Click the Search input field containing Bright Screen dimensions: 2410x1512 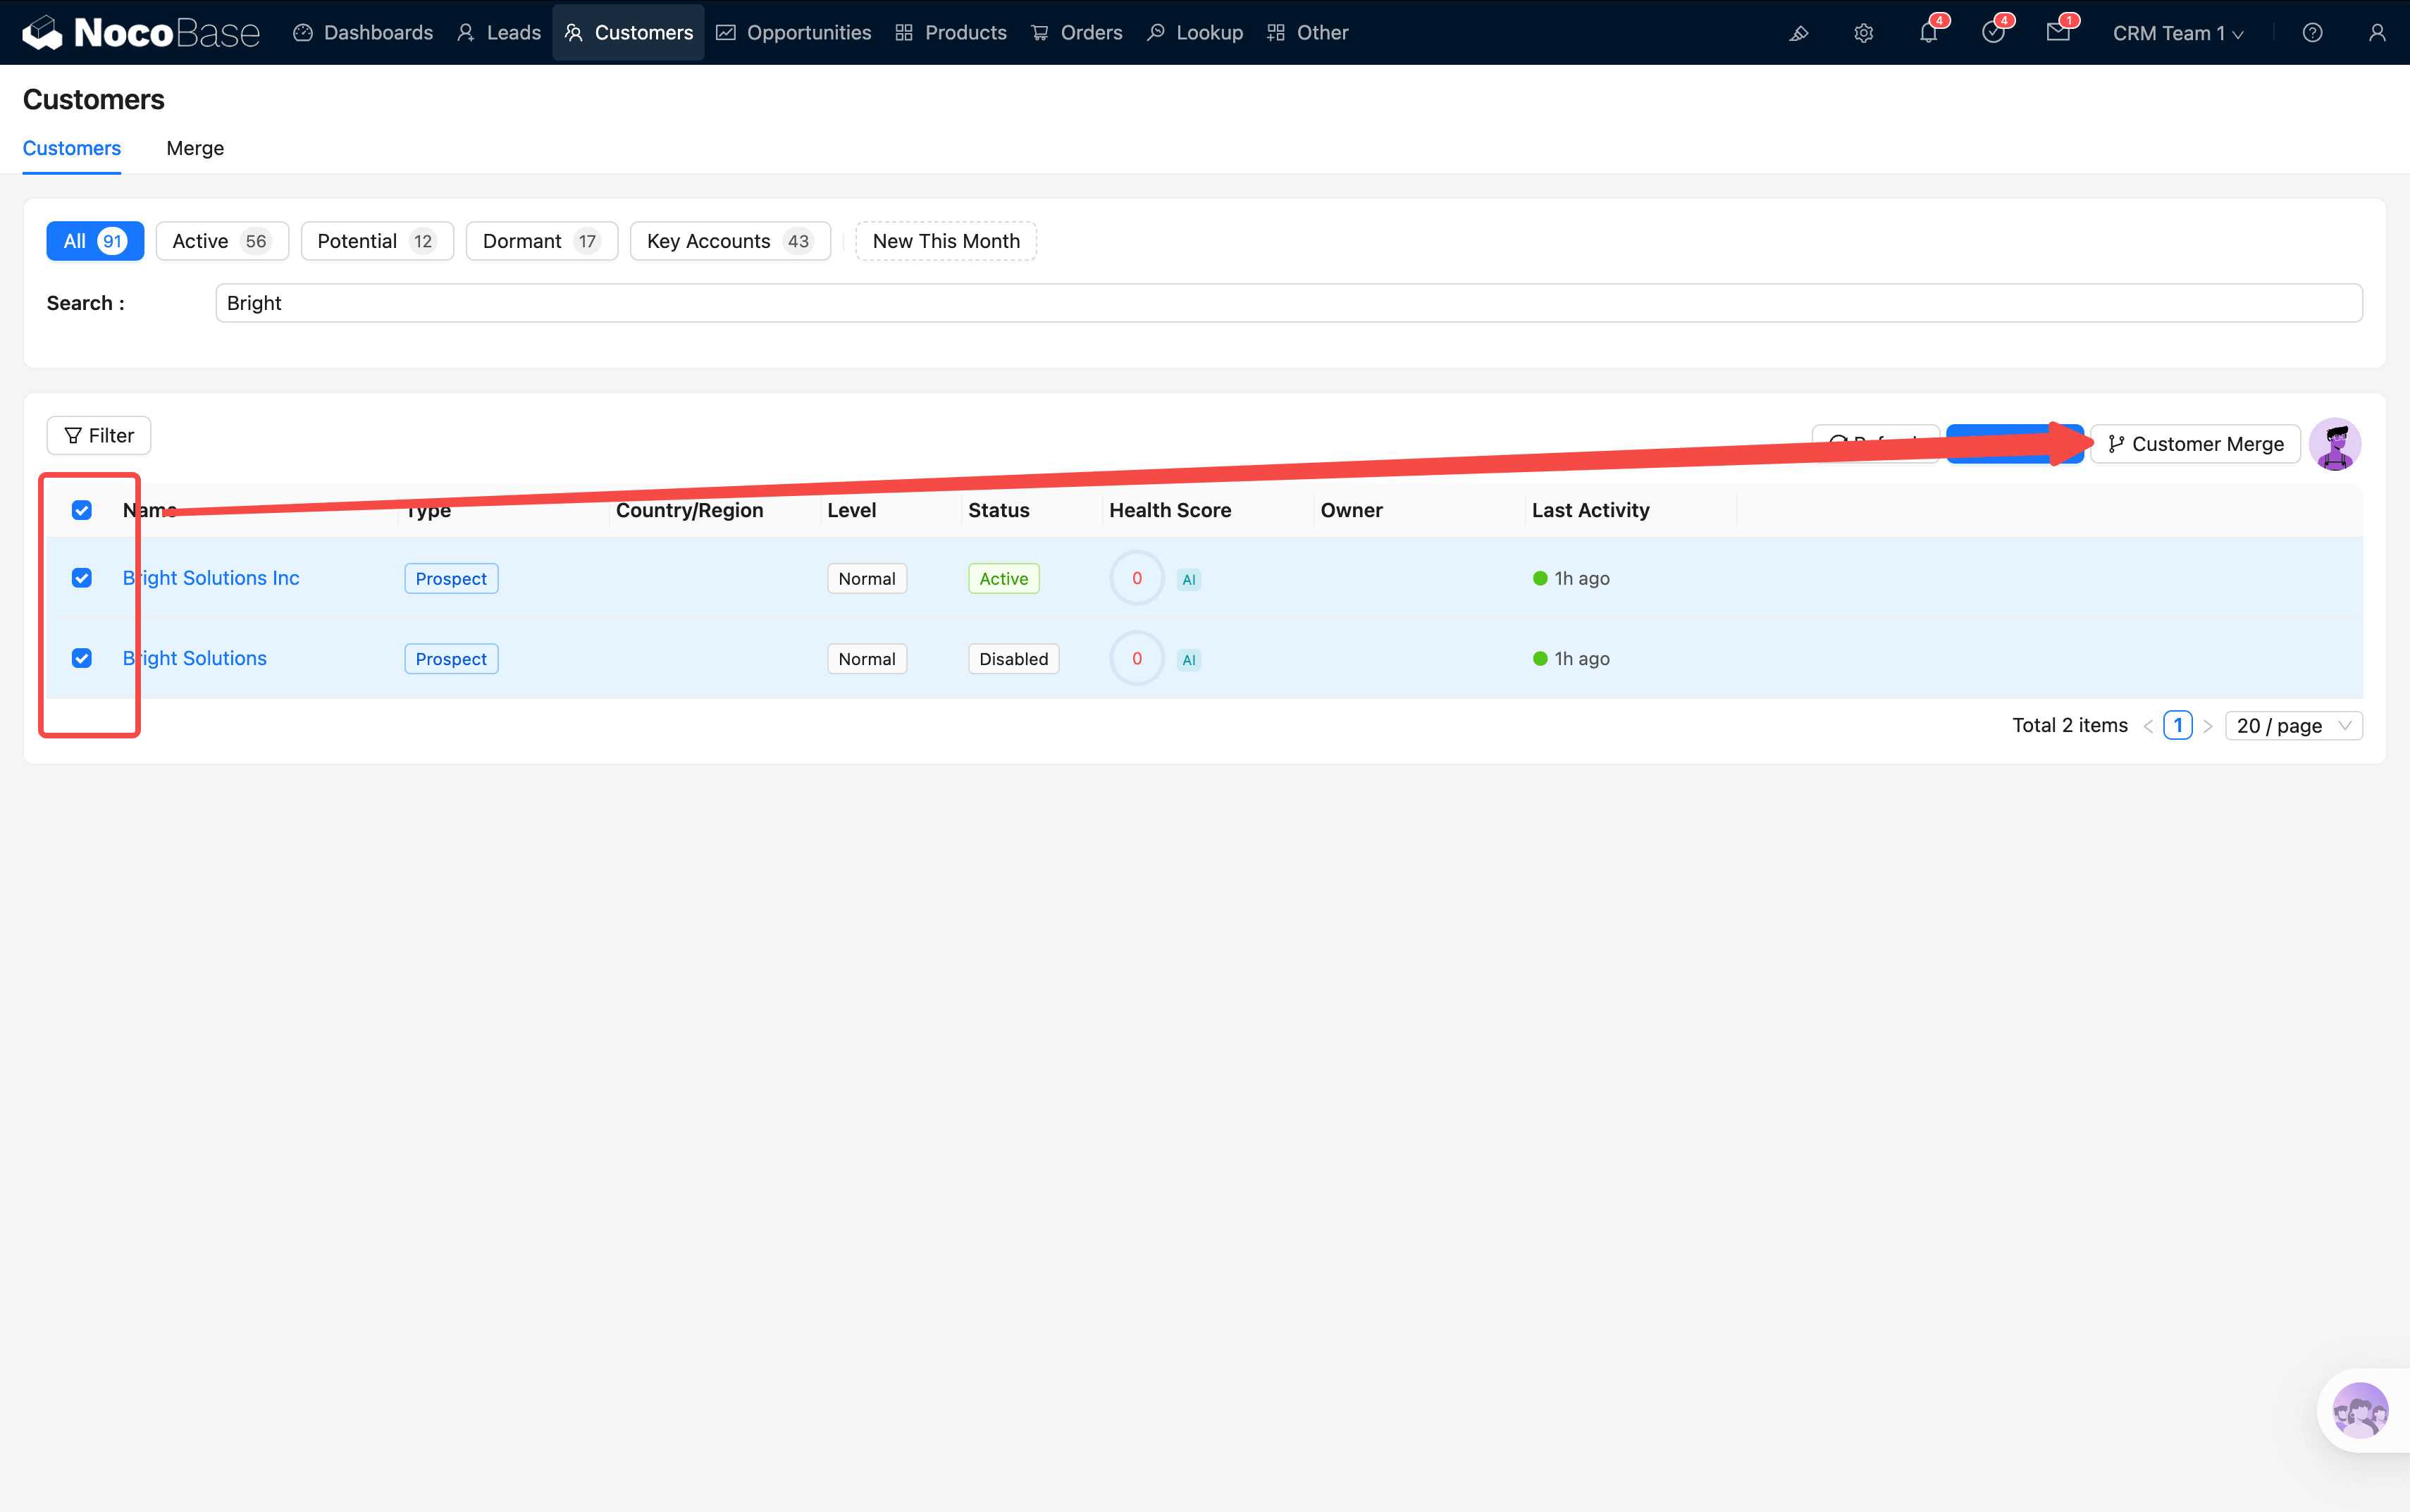(x=1288, y=303)
